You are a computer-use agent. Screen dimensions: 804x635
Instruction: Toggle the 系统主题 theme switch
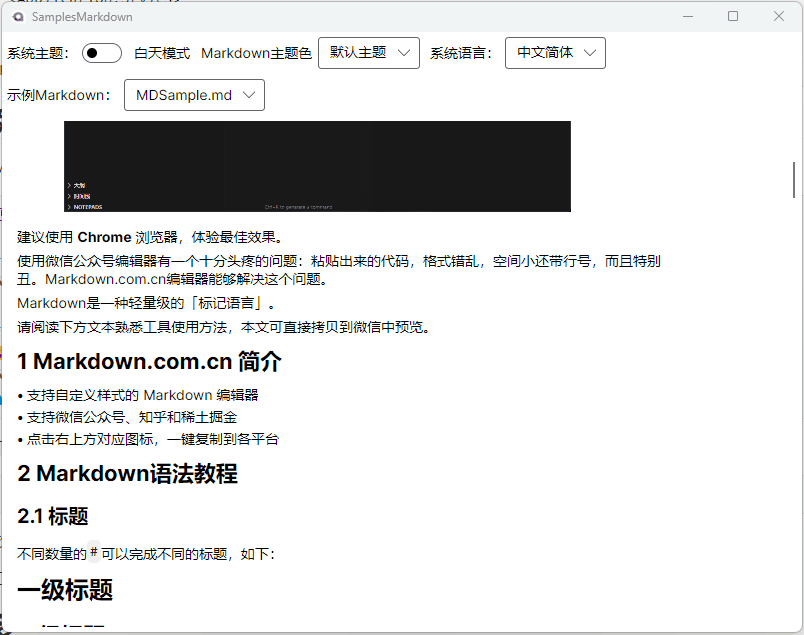click(x=101, y=52)
